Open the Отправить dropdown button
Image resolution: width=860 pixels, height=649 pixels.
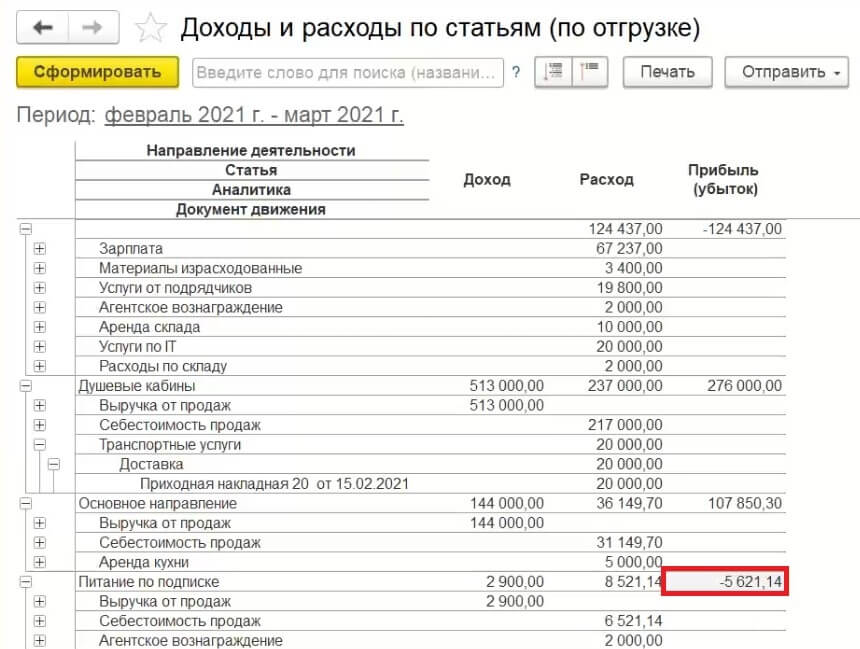(787, 72)
